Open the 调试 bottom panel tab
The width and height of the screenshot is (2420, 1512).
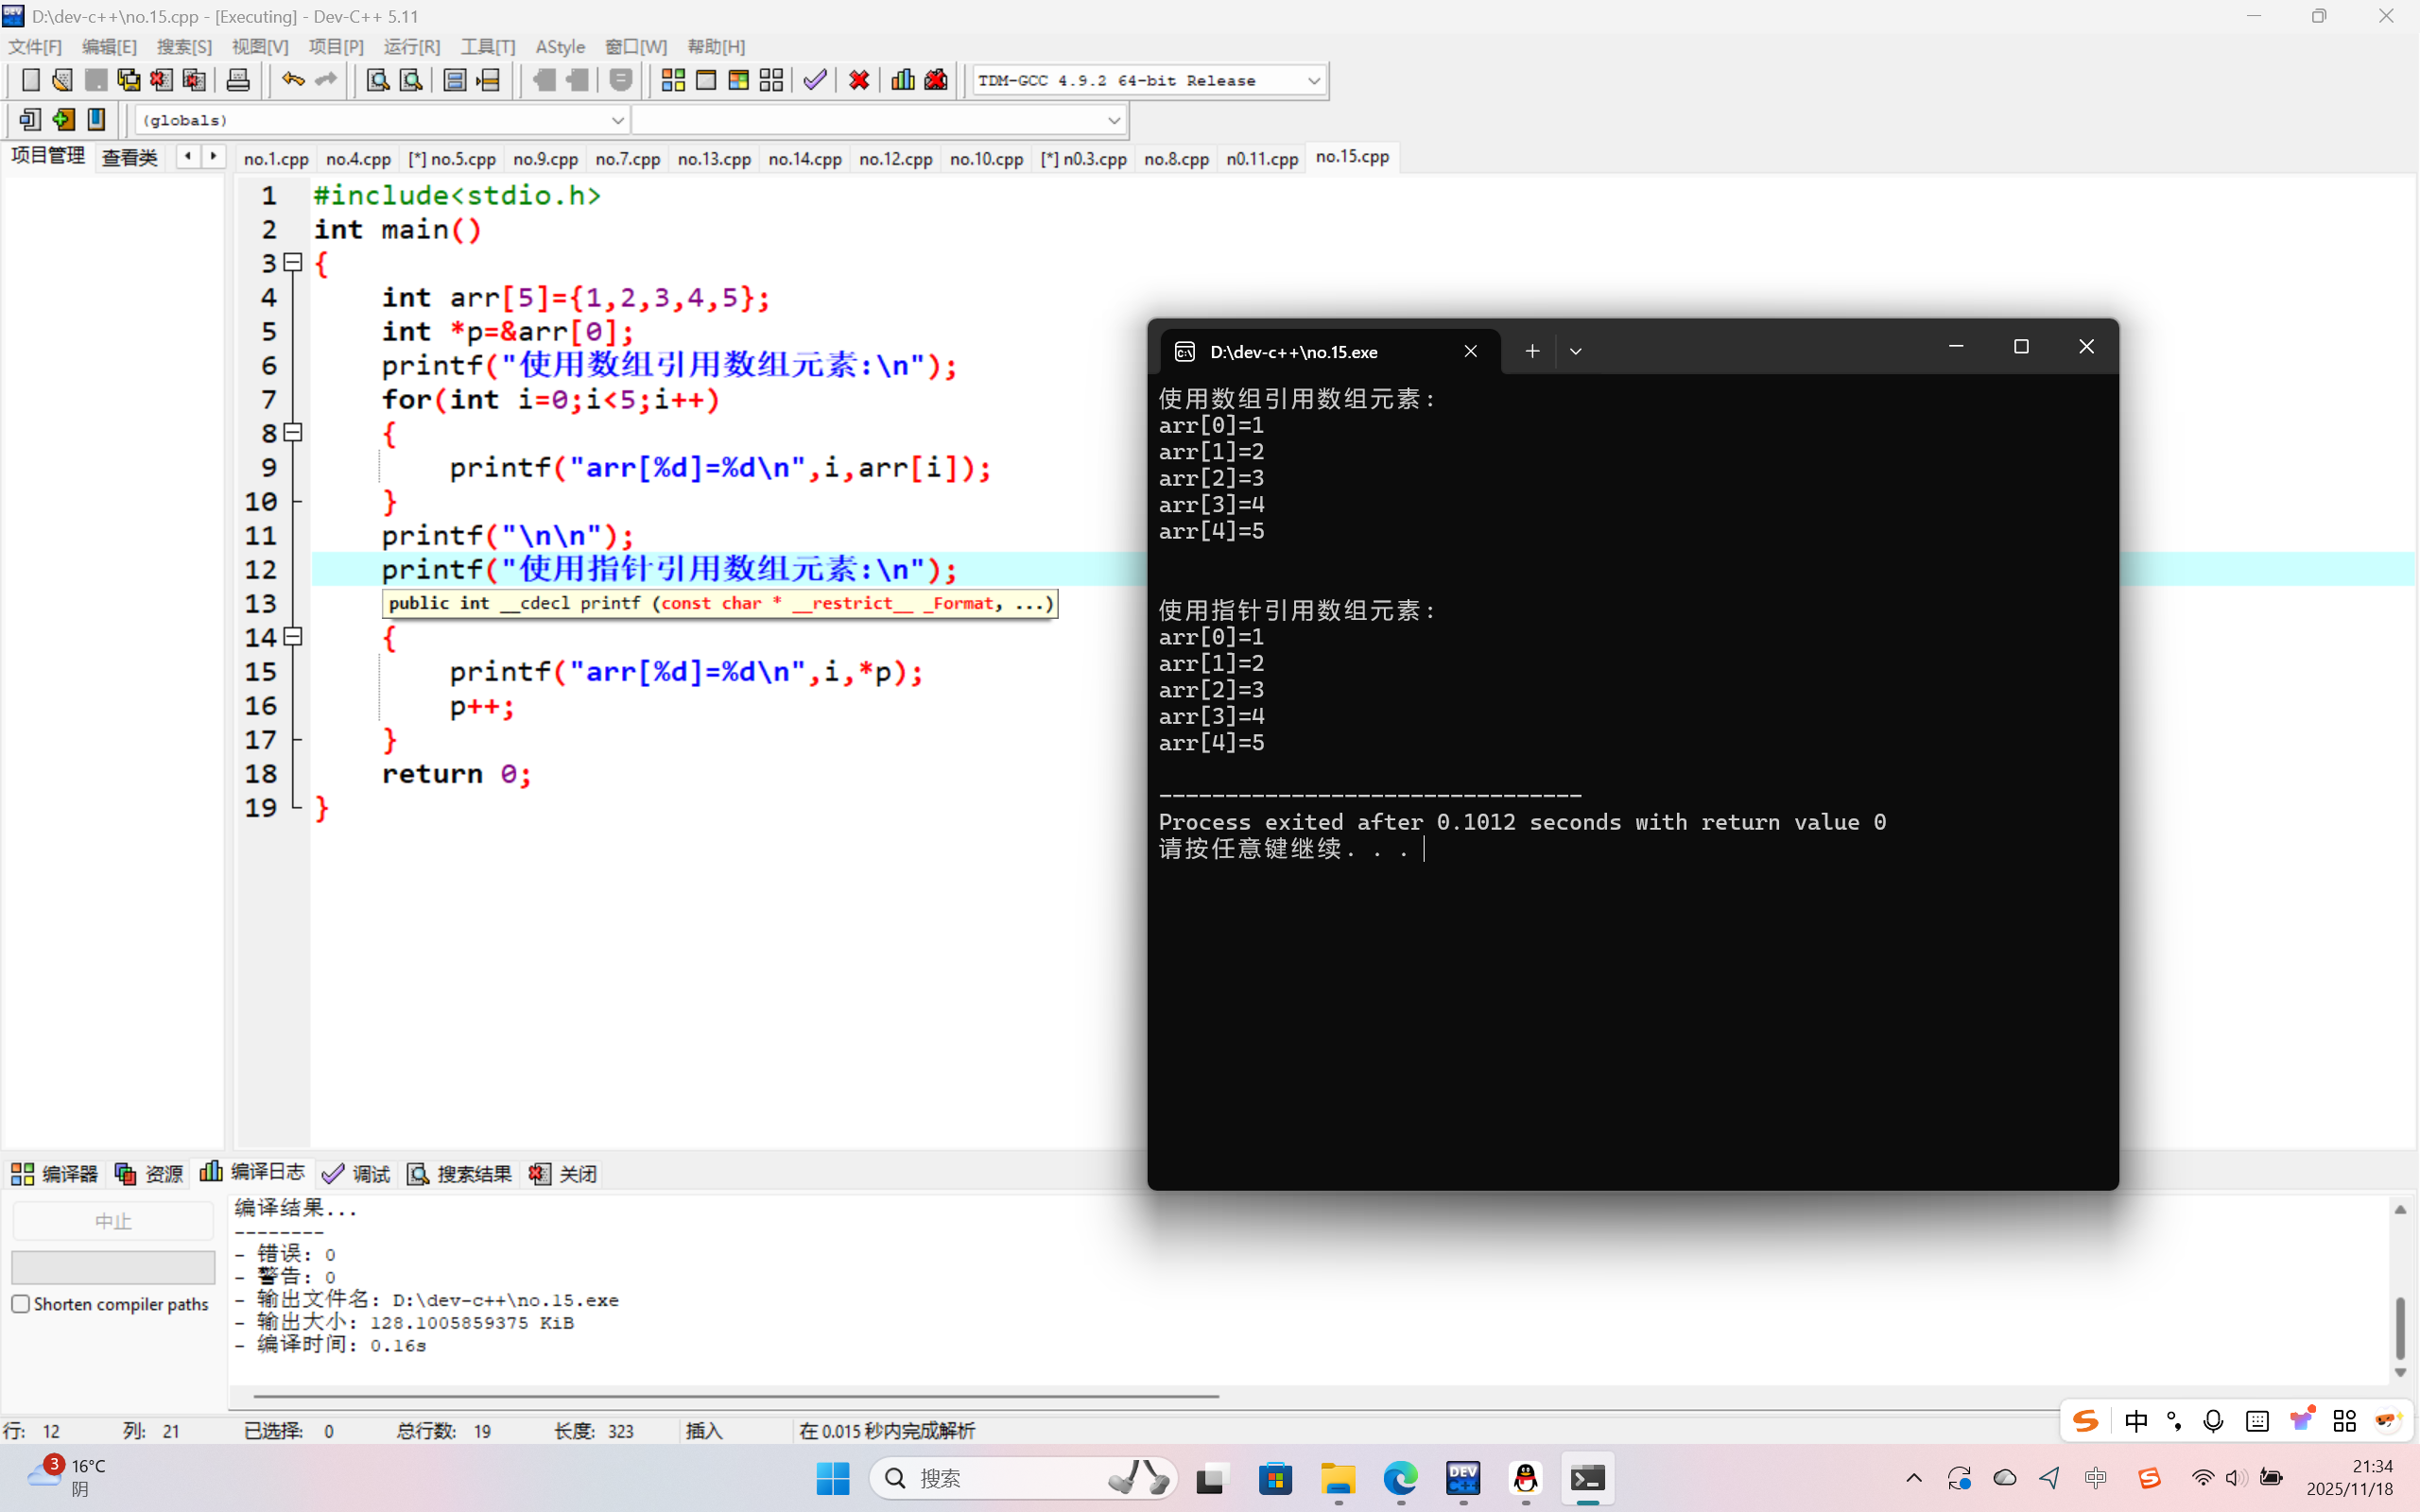click(x=357, y=1174)
